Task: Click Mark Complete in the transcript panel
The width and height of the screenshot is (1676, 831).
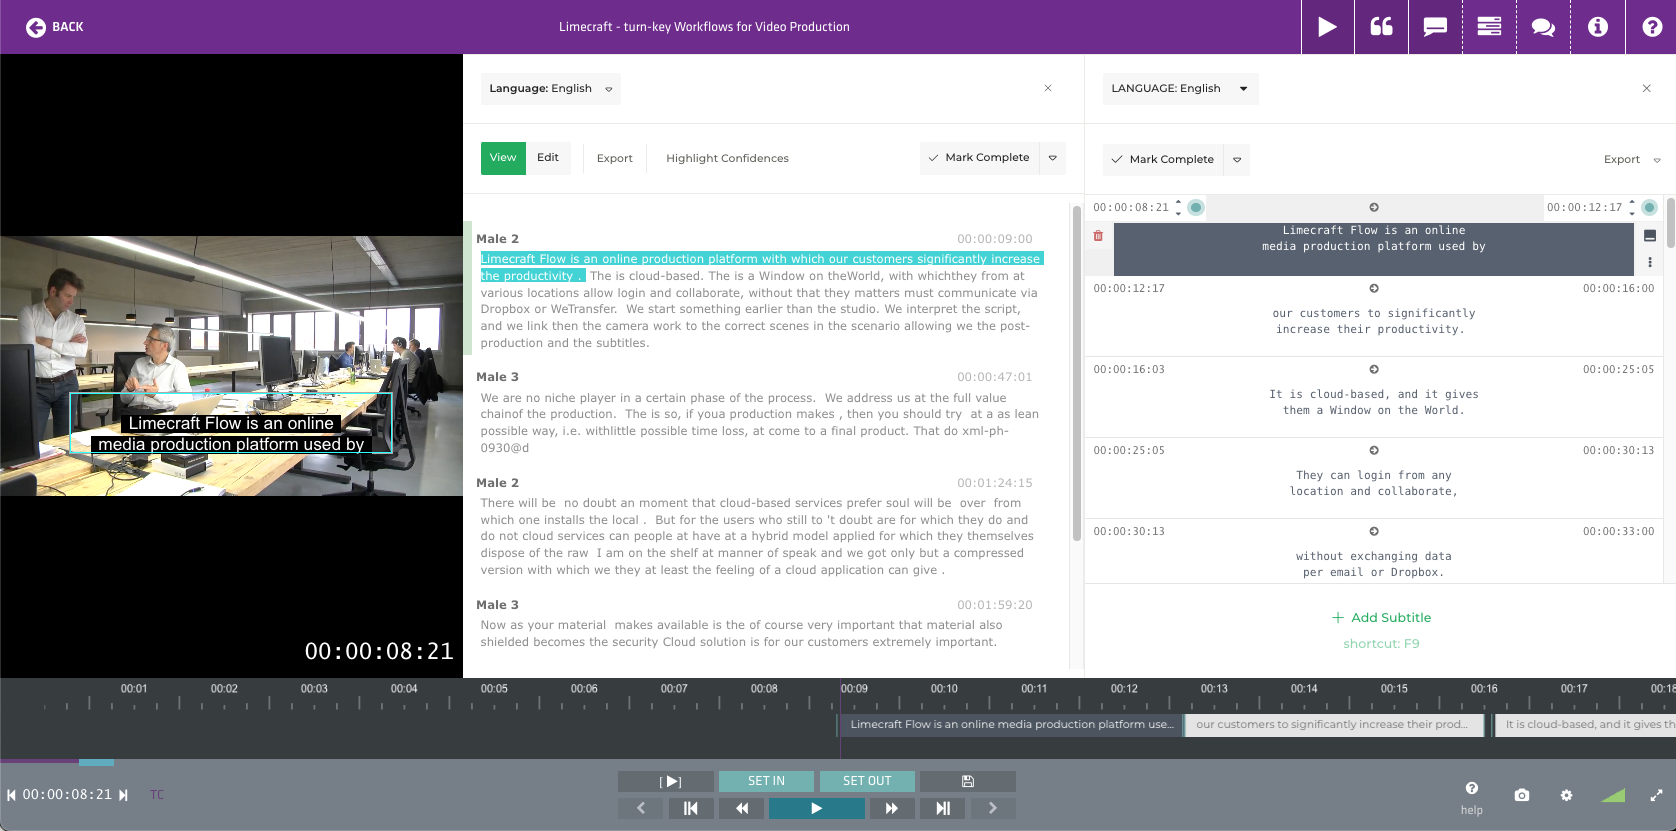Action: click(979, 158)
